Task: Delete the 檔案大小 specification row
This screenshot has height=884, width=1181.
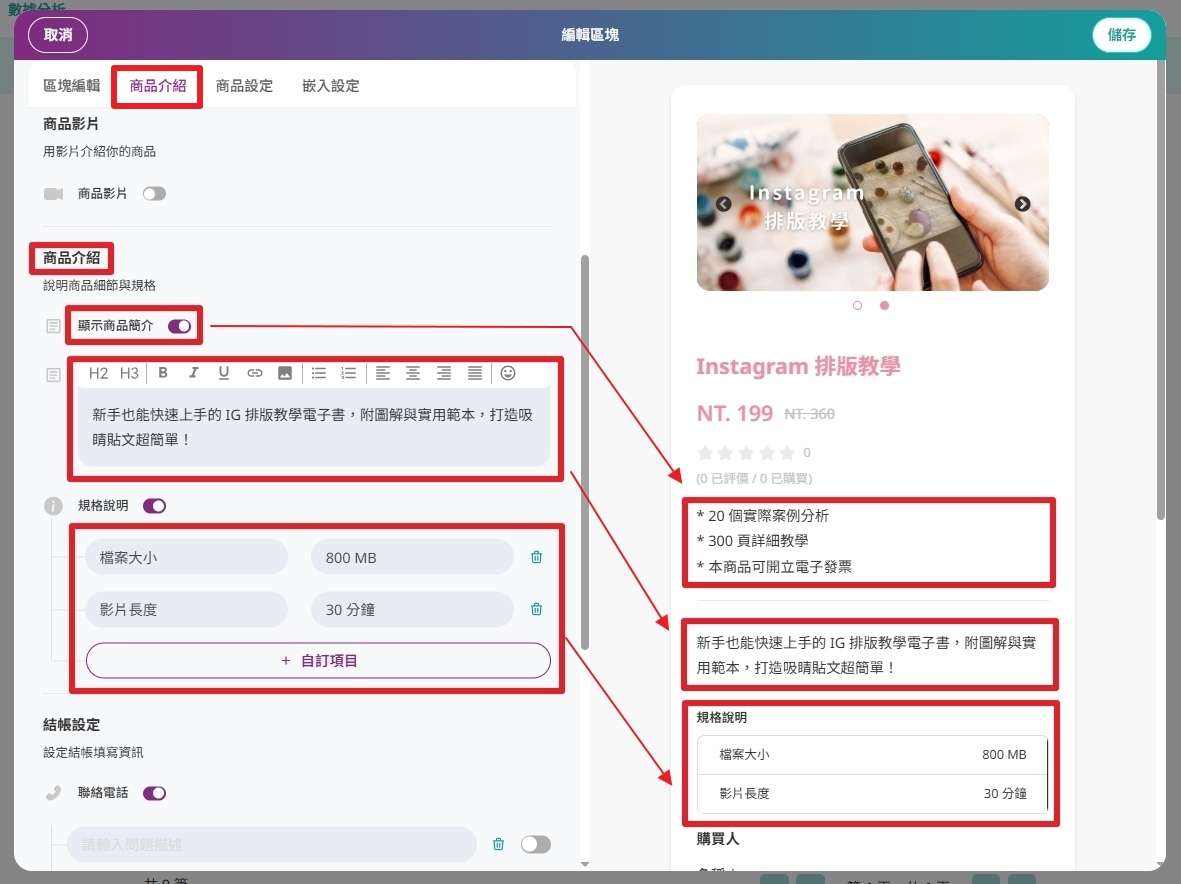Action: click(536, 557)
